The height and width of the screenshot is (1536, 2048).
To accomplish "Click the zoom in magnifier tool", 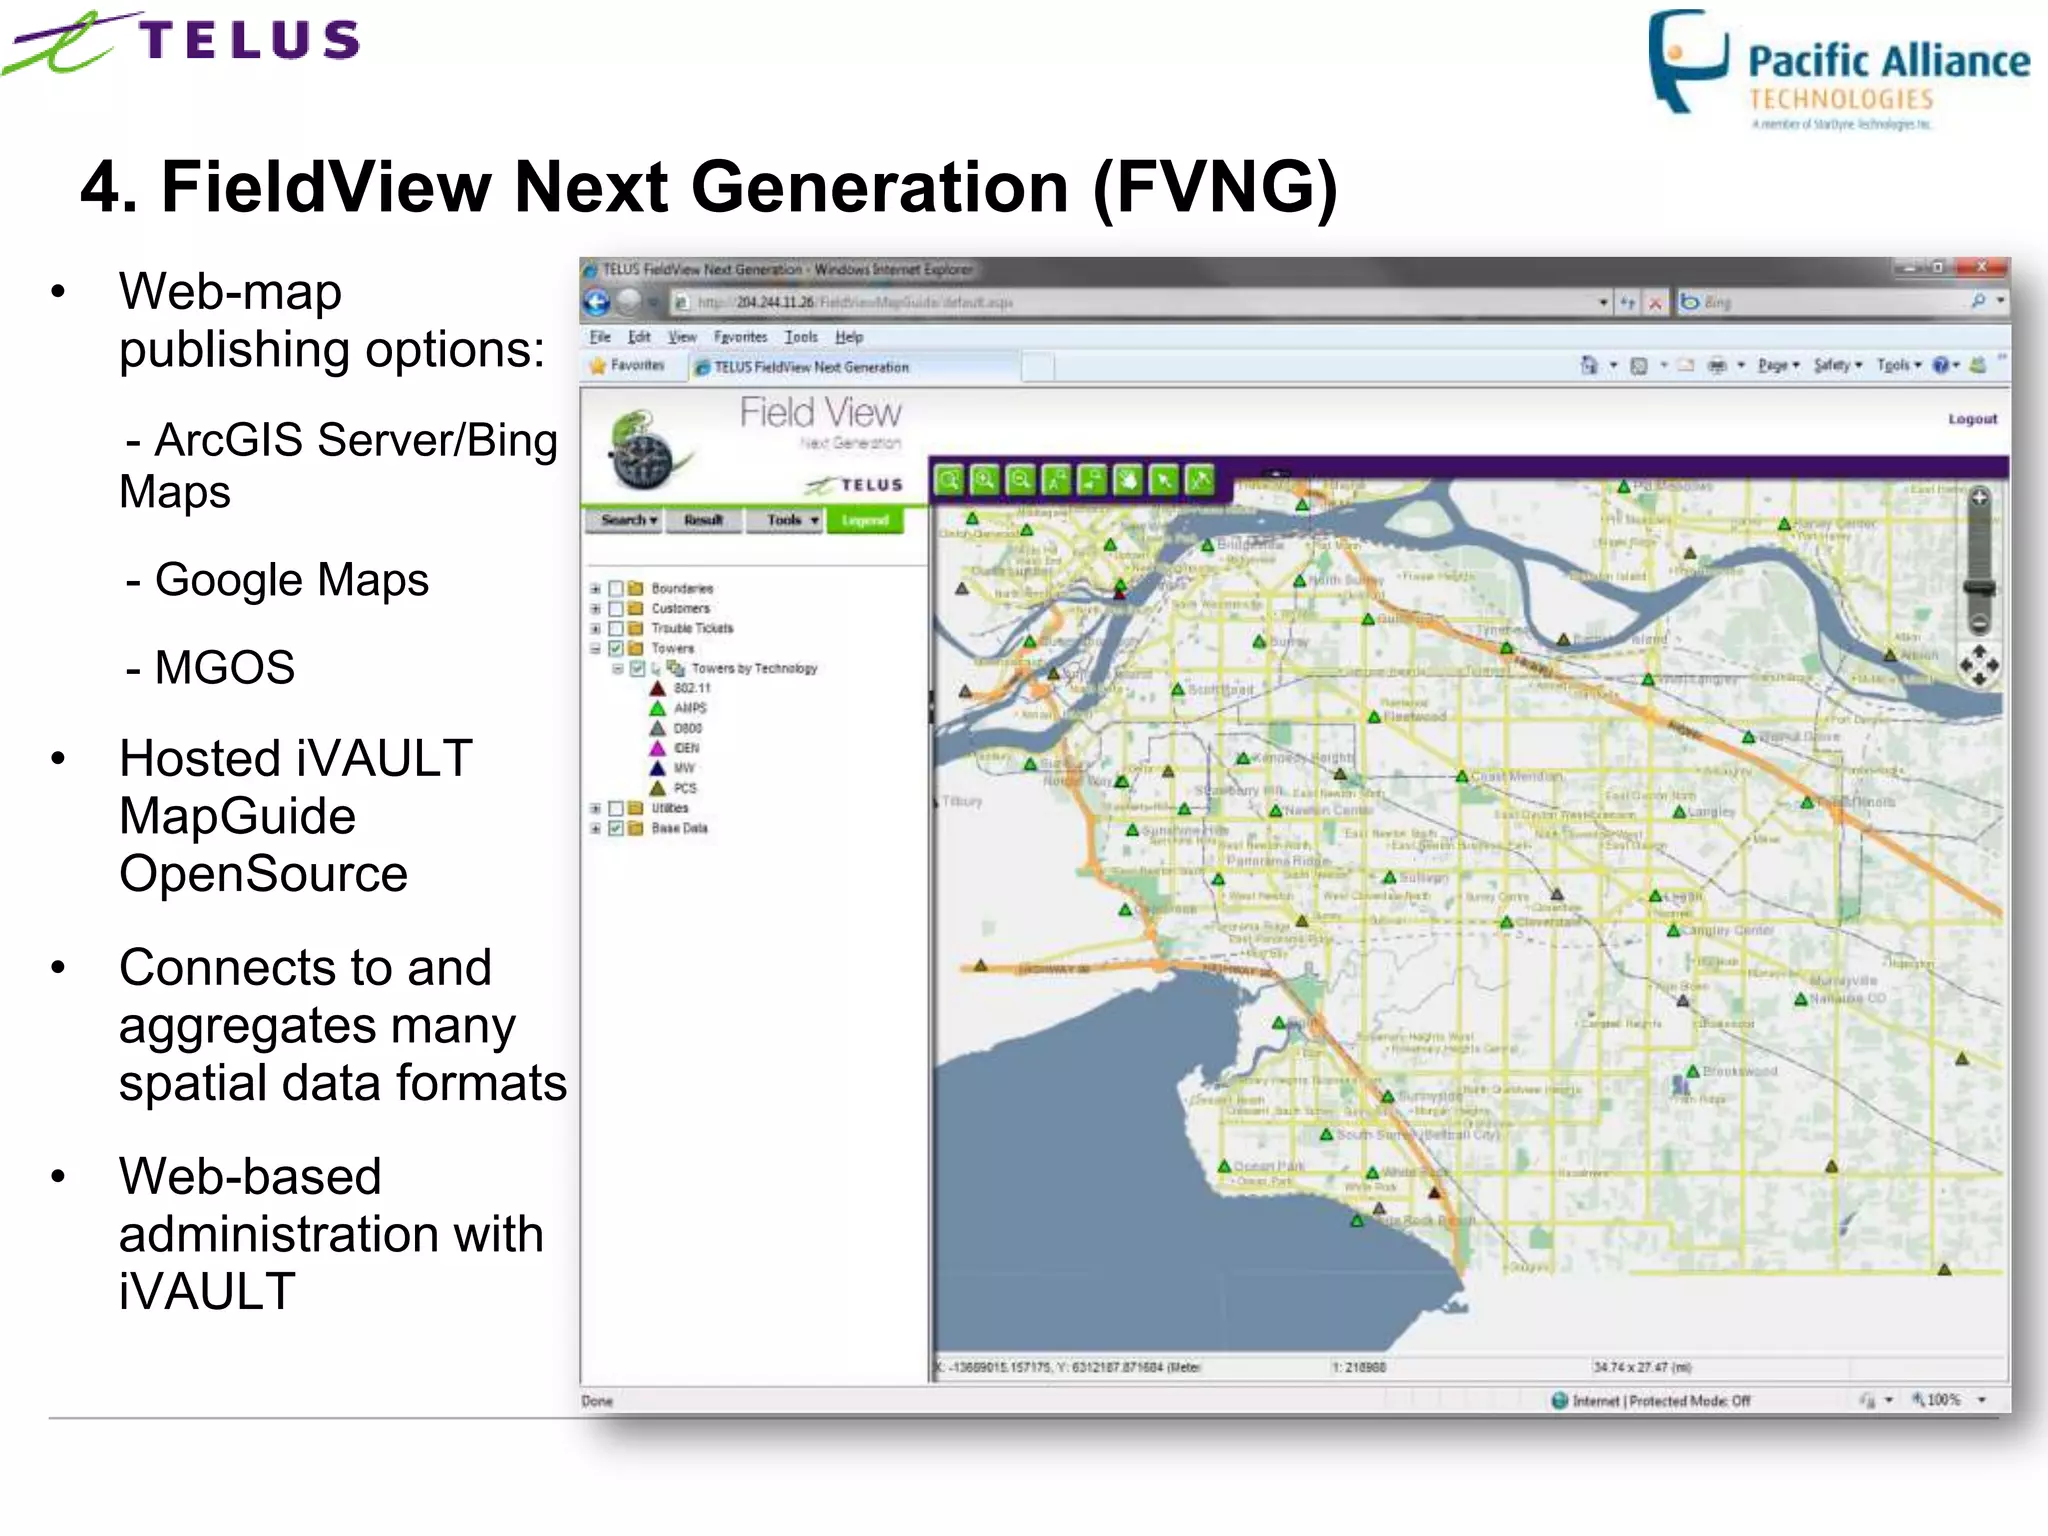I will coord(985,481).
